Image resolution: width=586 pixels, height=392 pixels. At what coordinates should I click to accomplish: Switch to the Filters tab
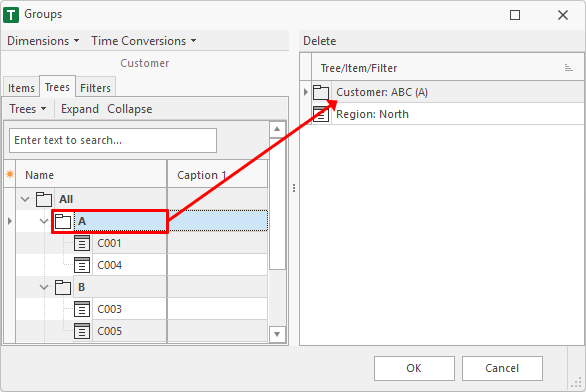pos(95,88)
